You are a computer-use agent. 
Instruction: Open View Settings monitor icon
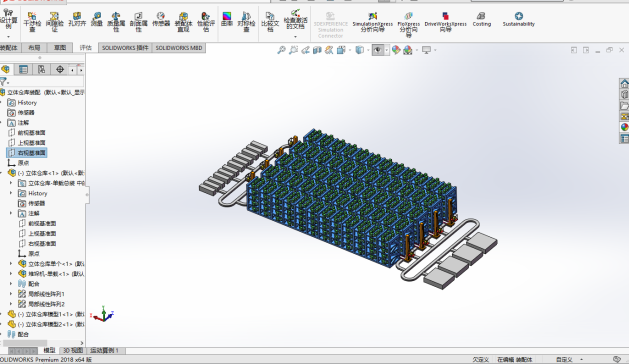426,50
